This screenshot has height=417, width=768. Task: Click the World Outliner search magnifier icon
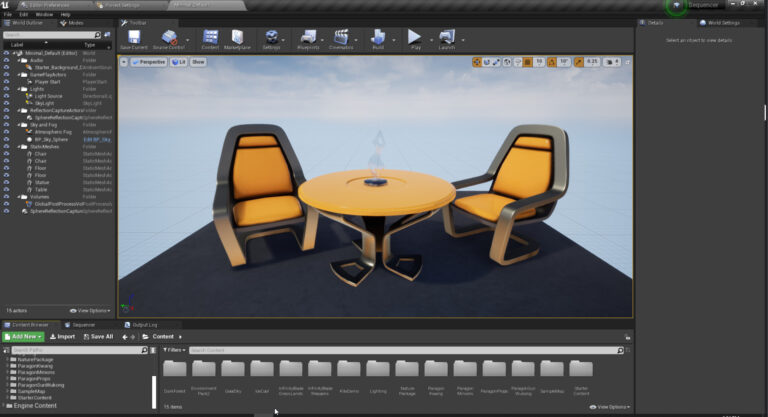(x=97, y=35)
